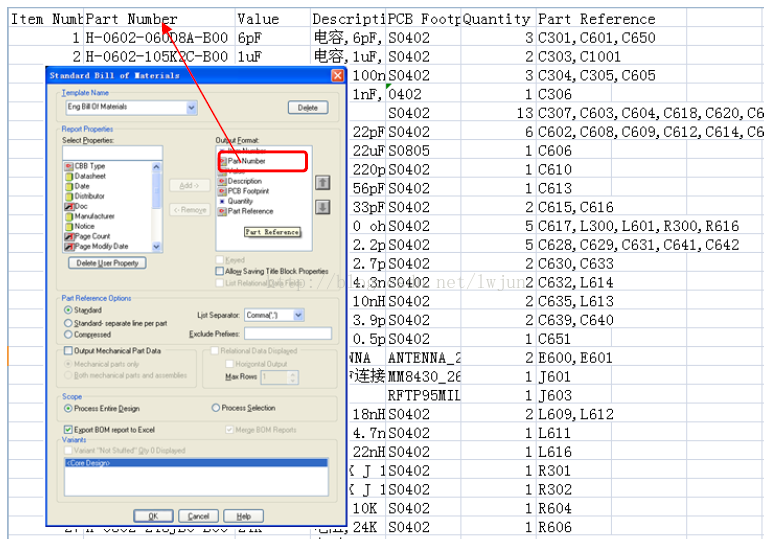Click the Datasheet property icon
Image resolution: width=772 pixels, height=543 pixels.
(69, 176)
